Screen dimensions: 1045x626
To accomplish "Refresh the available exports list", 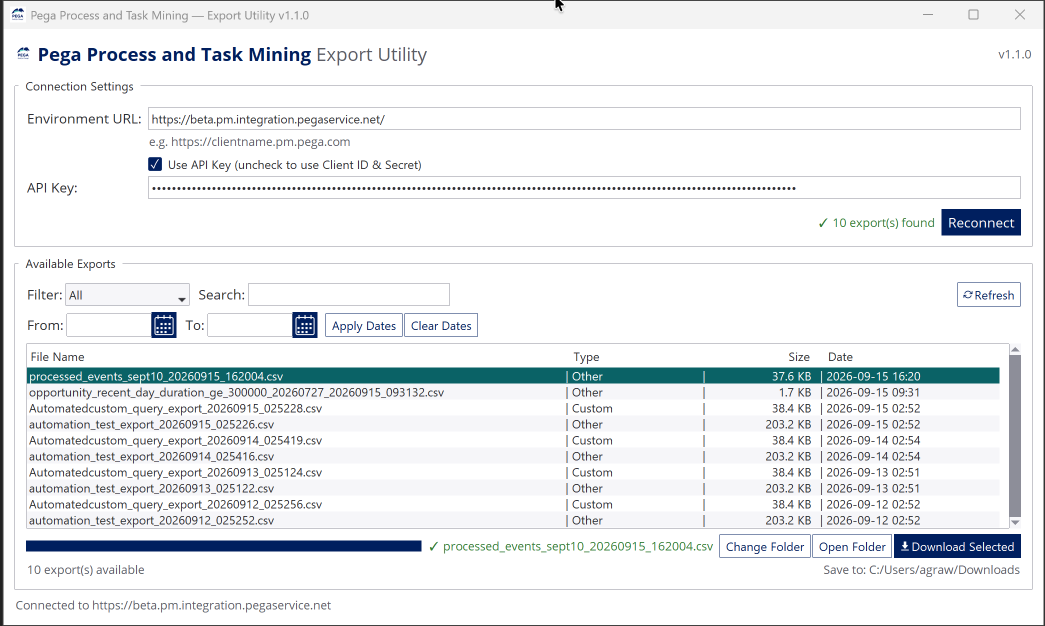I will click(988, 295).
